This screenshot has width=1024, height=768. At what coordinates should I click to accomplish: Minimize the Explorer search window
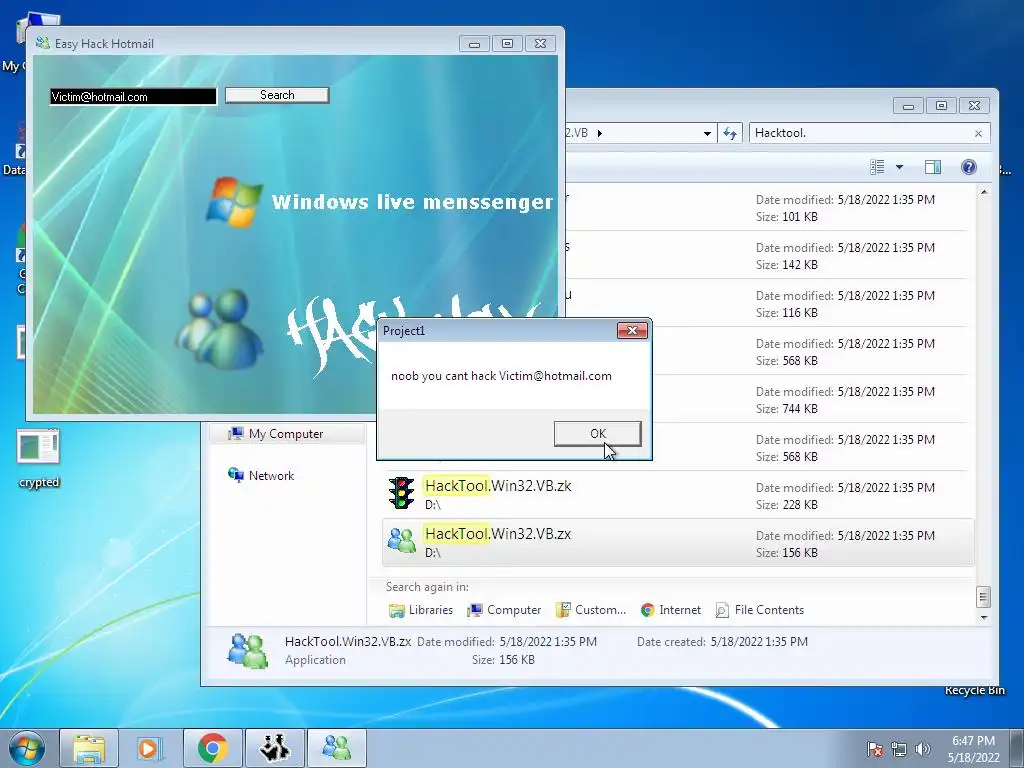(x=908, y=105)
